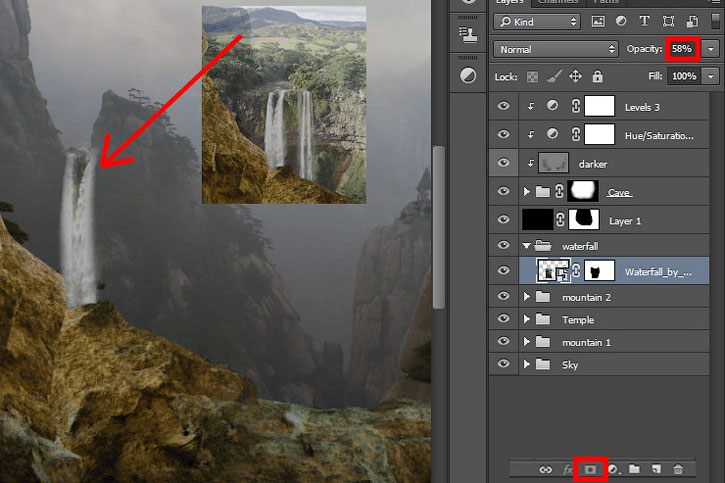Add a layer mask
The width and height of the screenshot is (725, 483).
590,470
